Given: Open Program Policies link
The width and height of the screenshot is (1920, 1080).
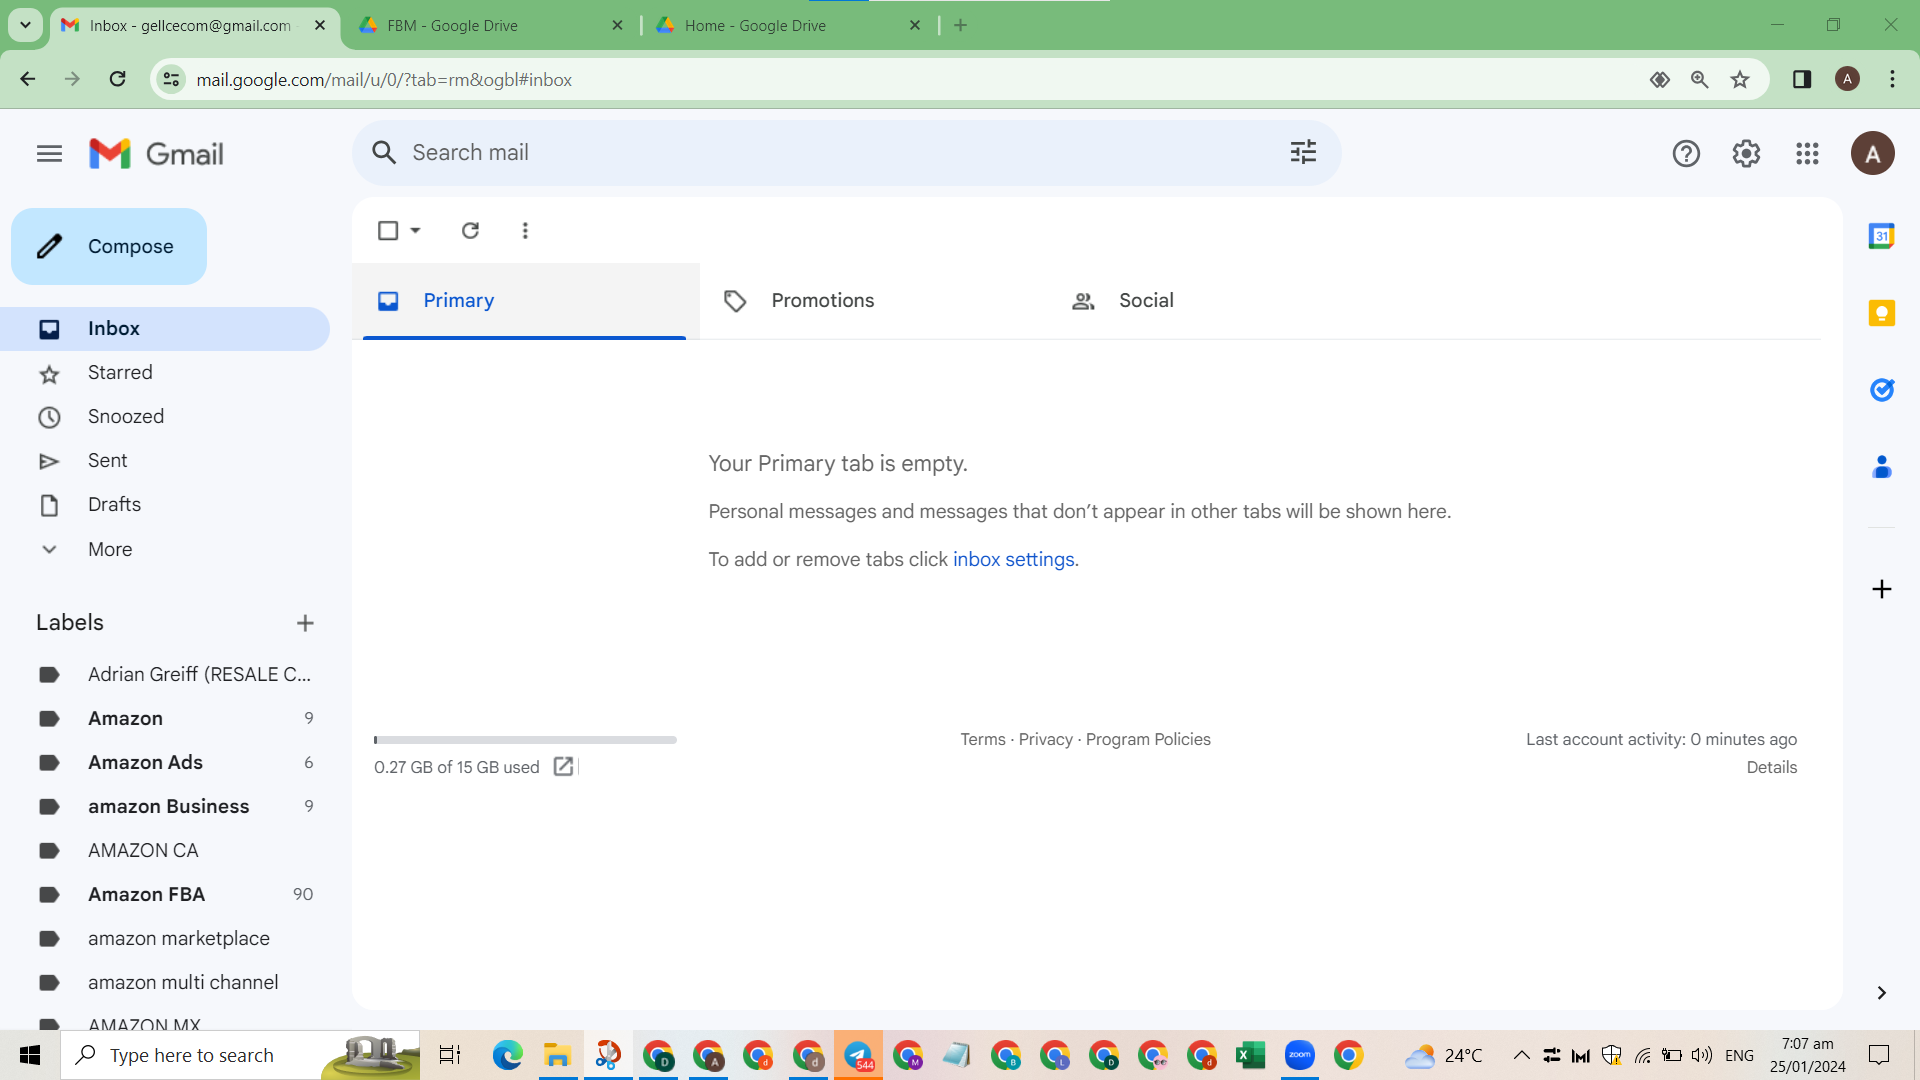Looking at the screenshot, I should 1148,740.
